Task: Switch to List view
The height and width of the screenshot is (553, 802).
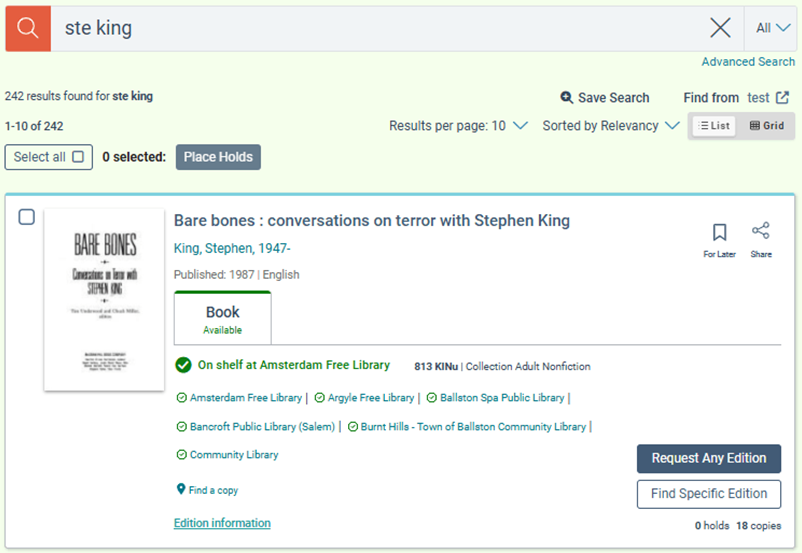Action: coord(714,126)
